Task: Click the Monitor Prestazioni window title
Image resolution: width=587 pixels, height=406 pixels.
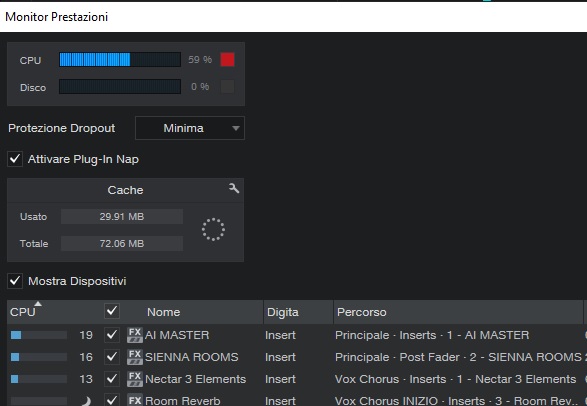Action: pos(57,17)
